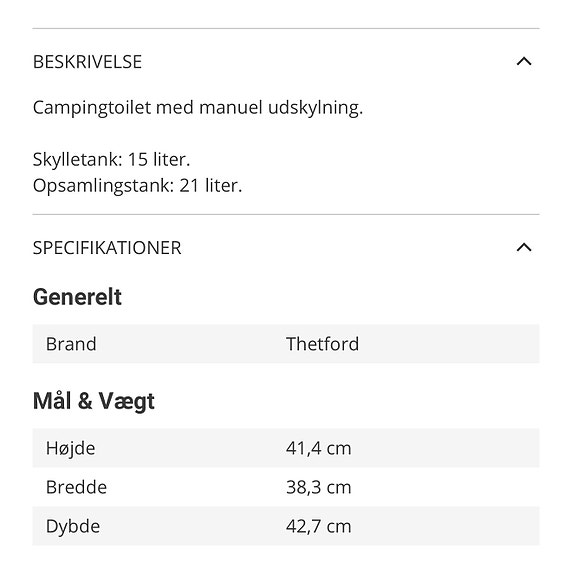Viewport: 572px width, 575px height.
Task: Click the Dybde row label
Action: [x=73, y=527]
